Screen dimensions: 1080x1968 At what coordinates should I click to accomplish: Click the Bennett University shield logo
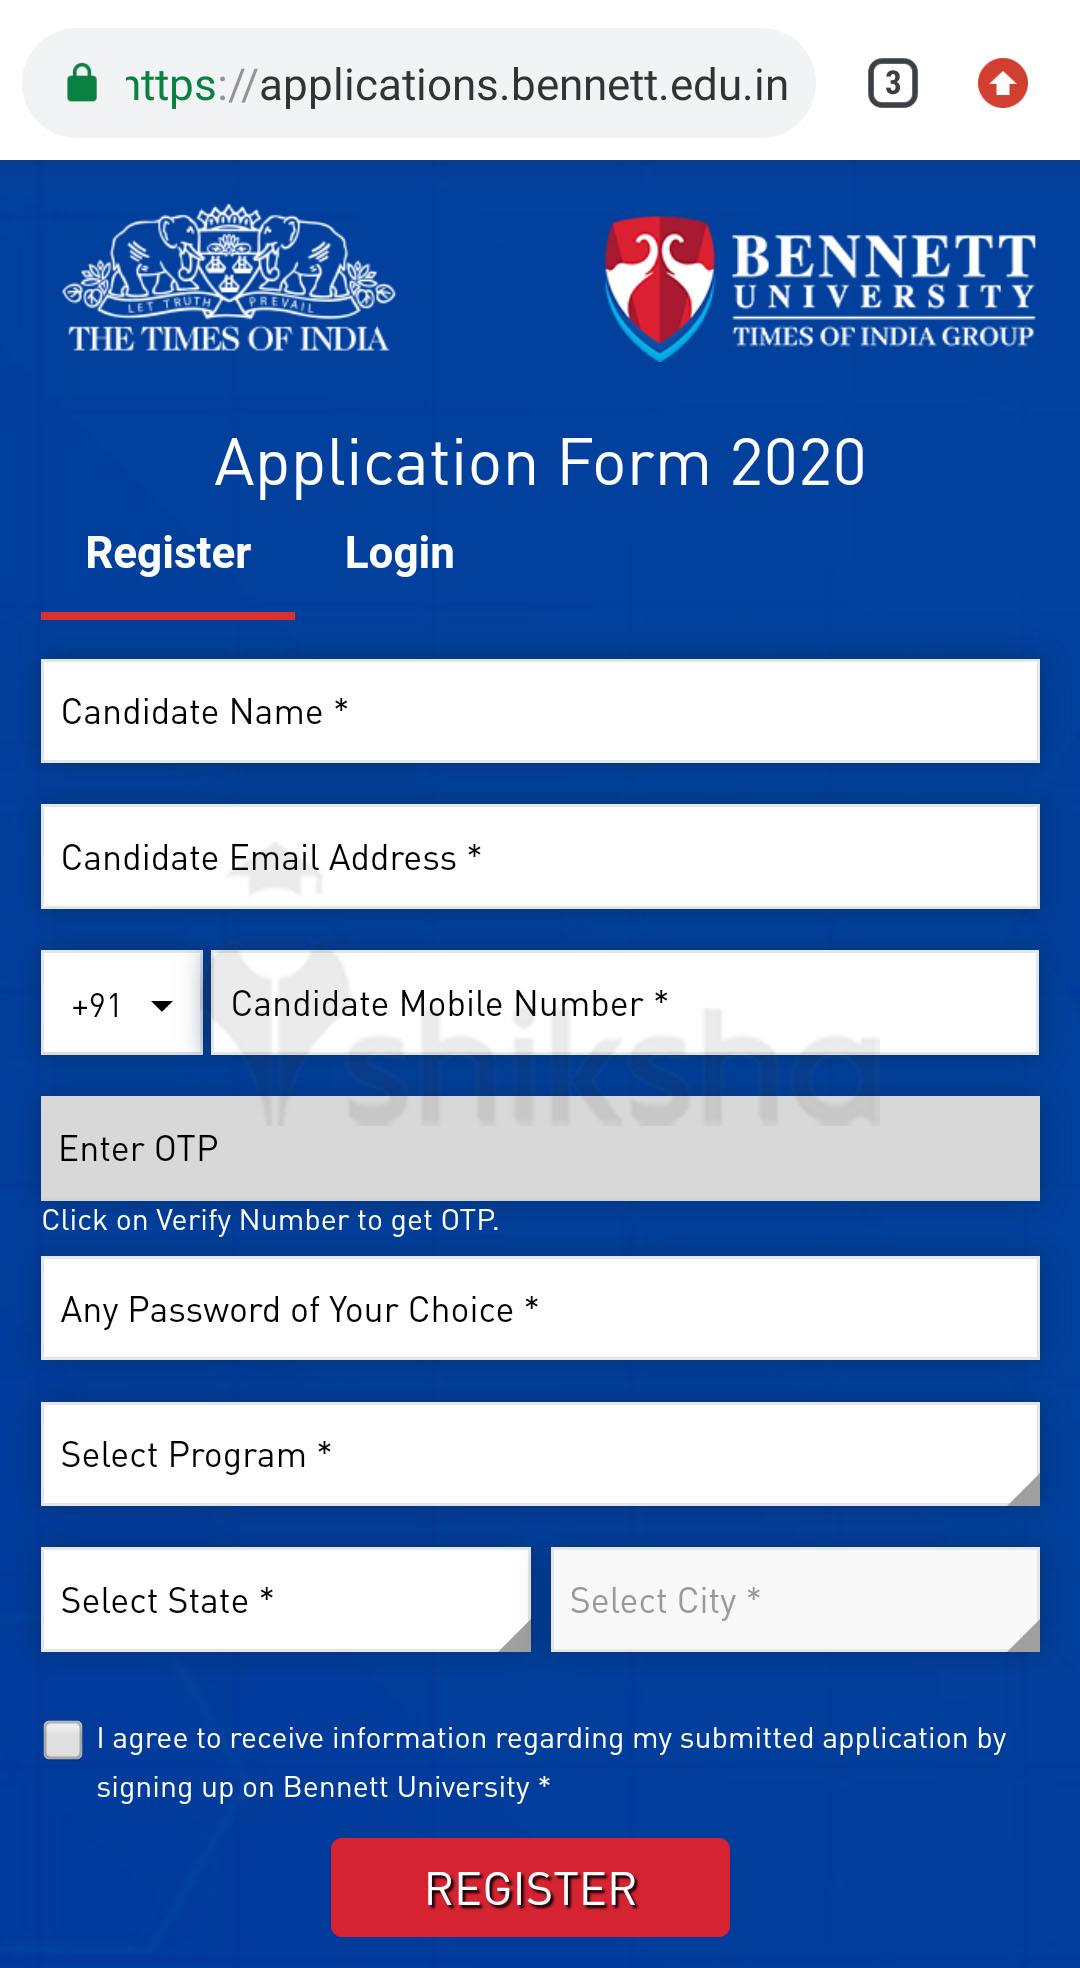(660, 287)
